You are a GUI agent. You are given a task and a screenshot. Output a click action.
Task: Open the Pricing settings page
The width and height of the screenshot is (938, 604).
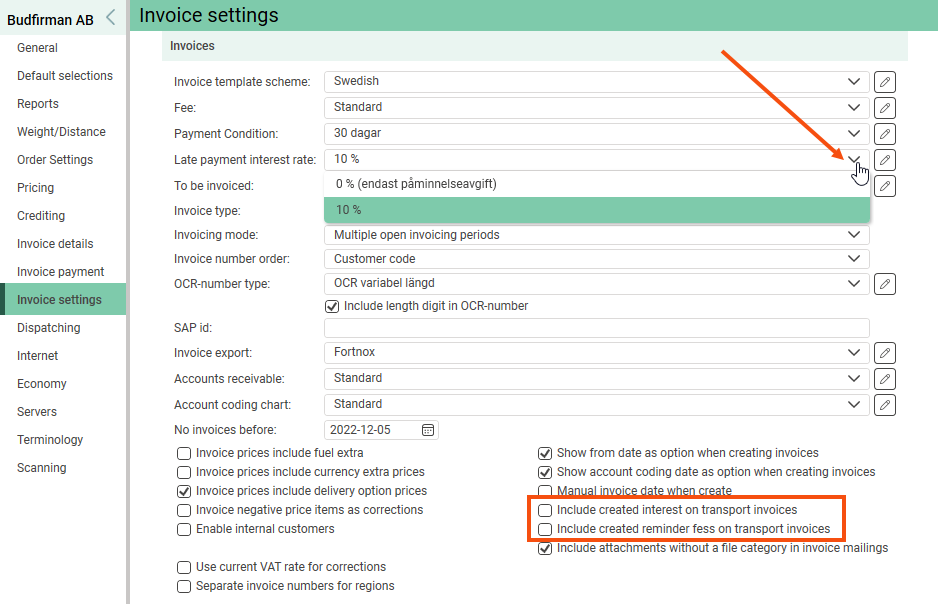[x=36, y=188]
